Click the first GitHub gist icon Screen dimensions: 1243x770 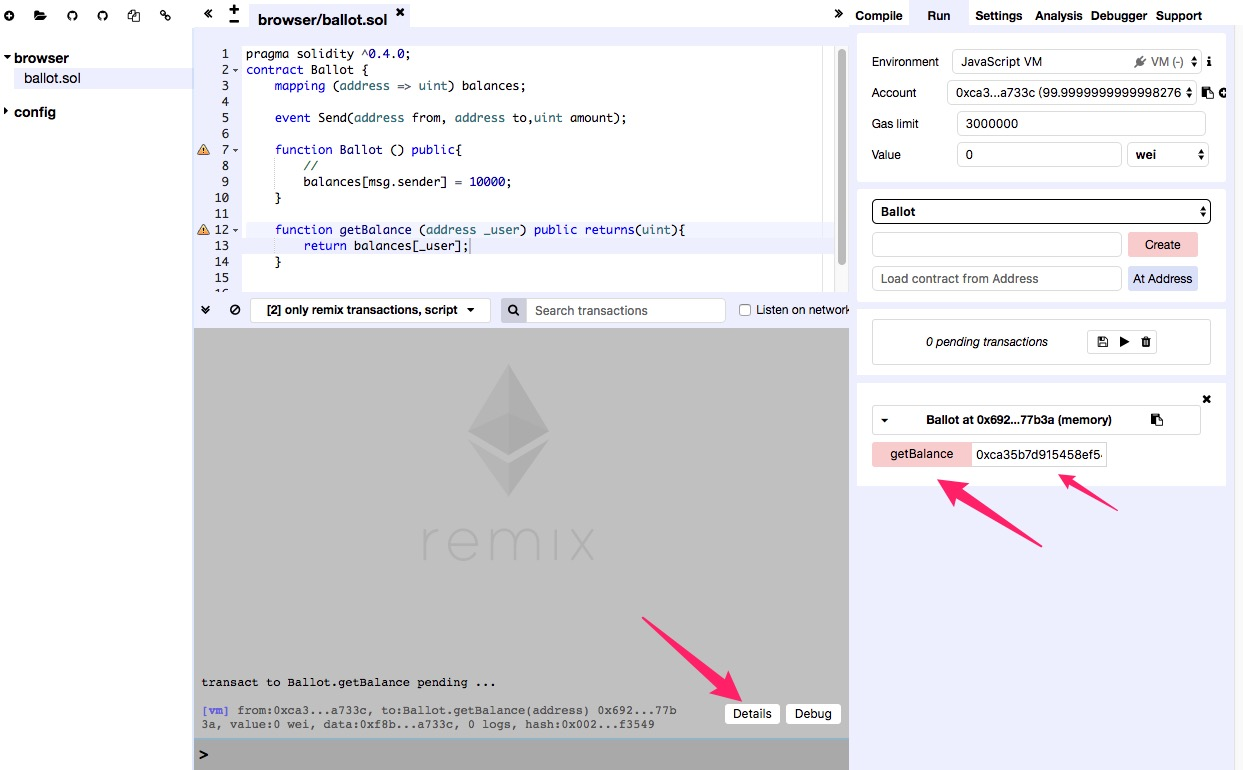(x=72, y=16)
